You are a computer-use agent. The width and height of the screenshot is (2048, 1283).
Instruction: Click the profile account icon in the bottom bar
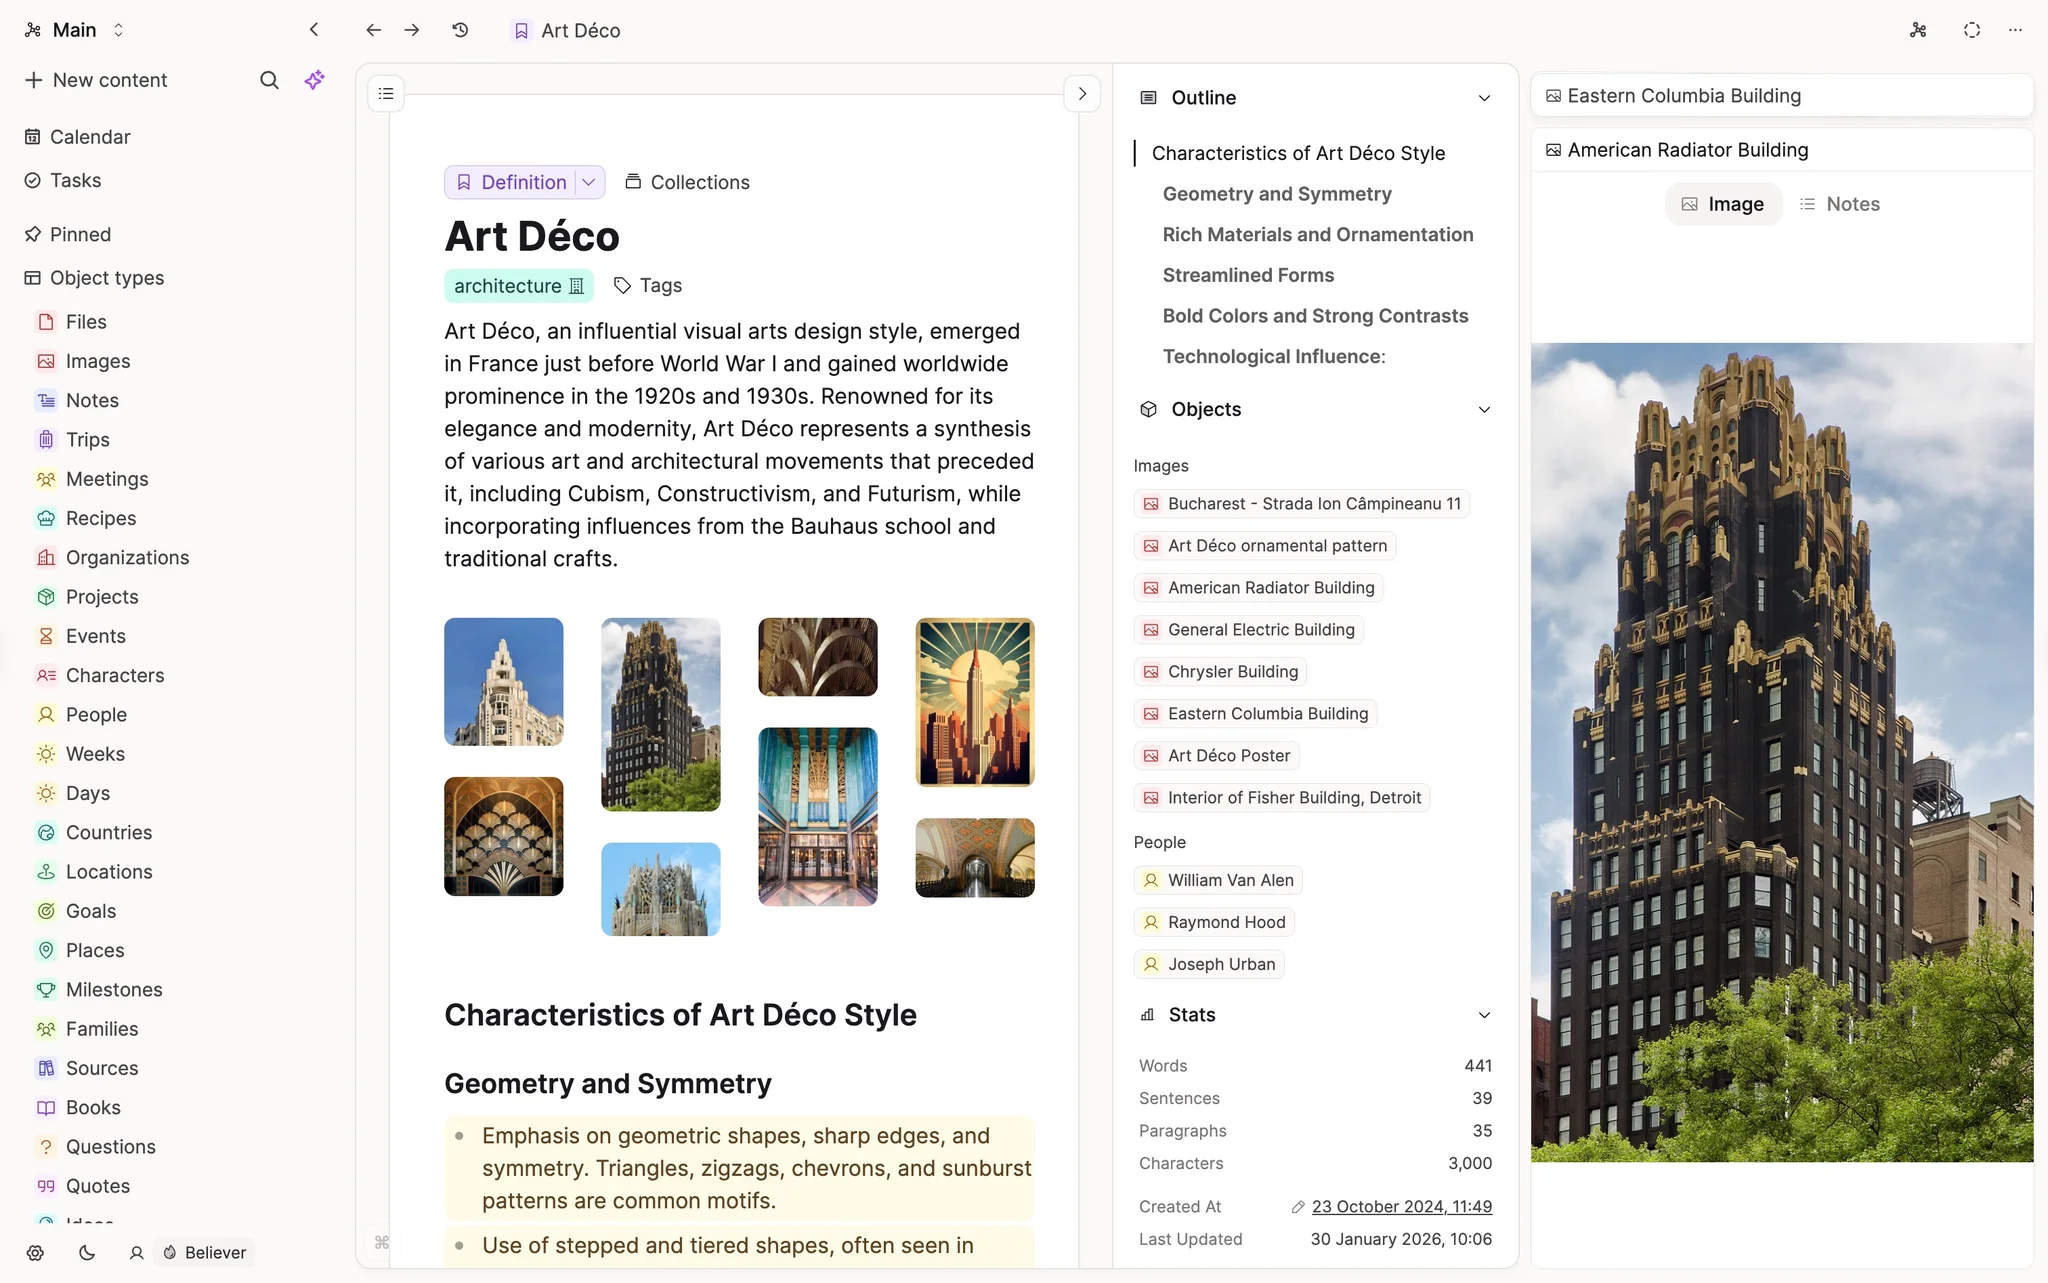coord(136,1252)
